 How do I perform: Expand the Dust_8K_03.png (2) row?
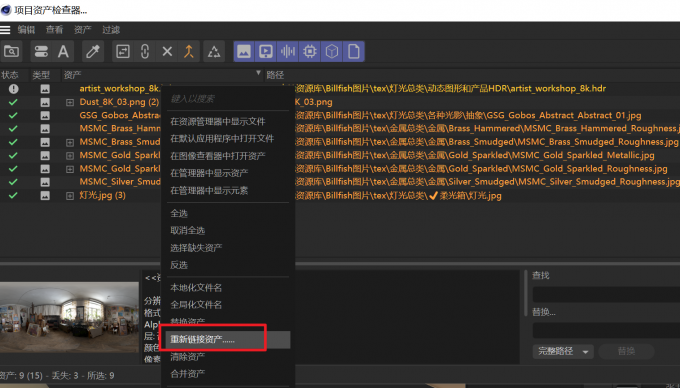[x=70, y=103]
